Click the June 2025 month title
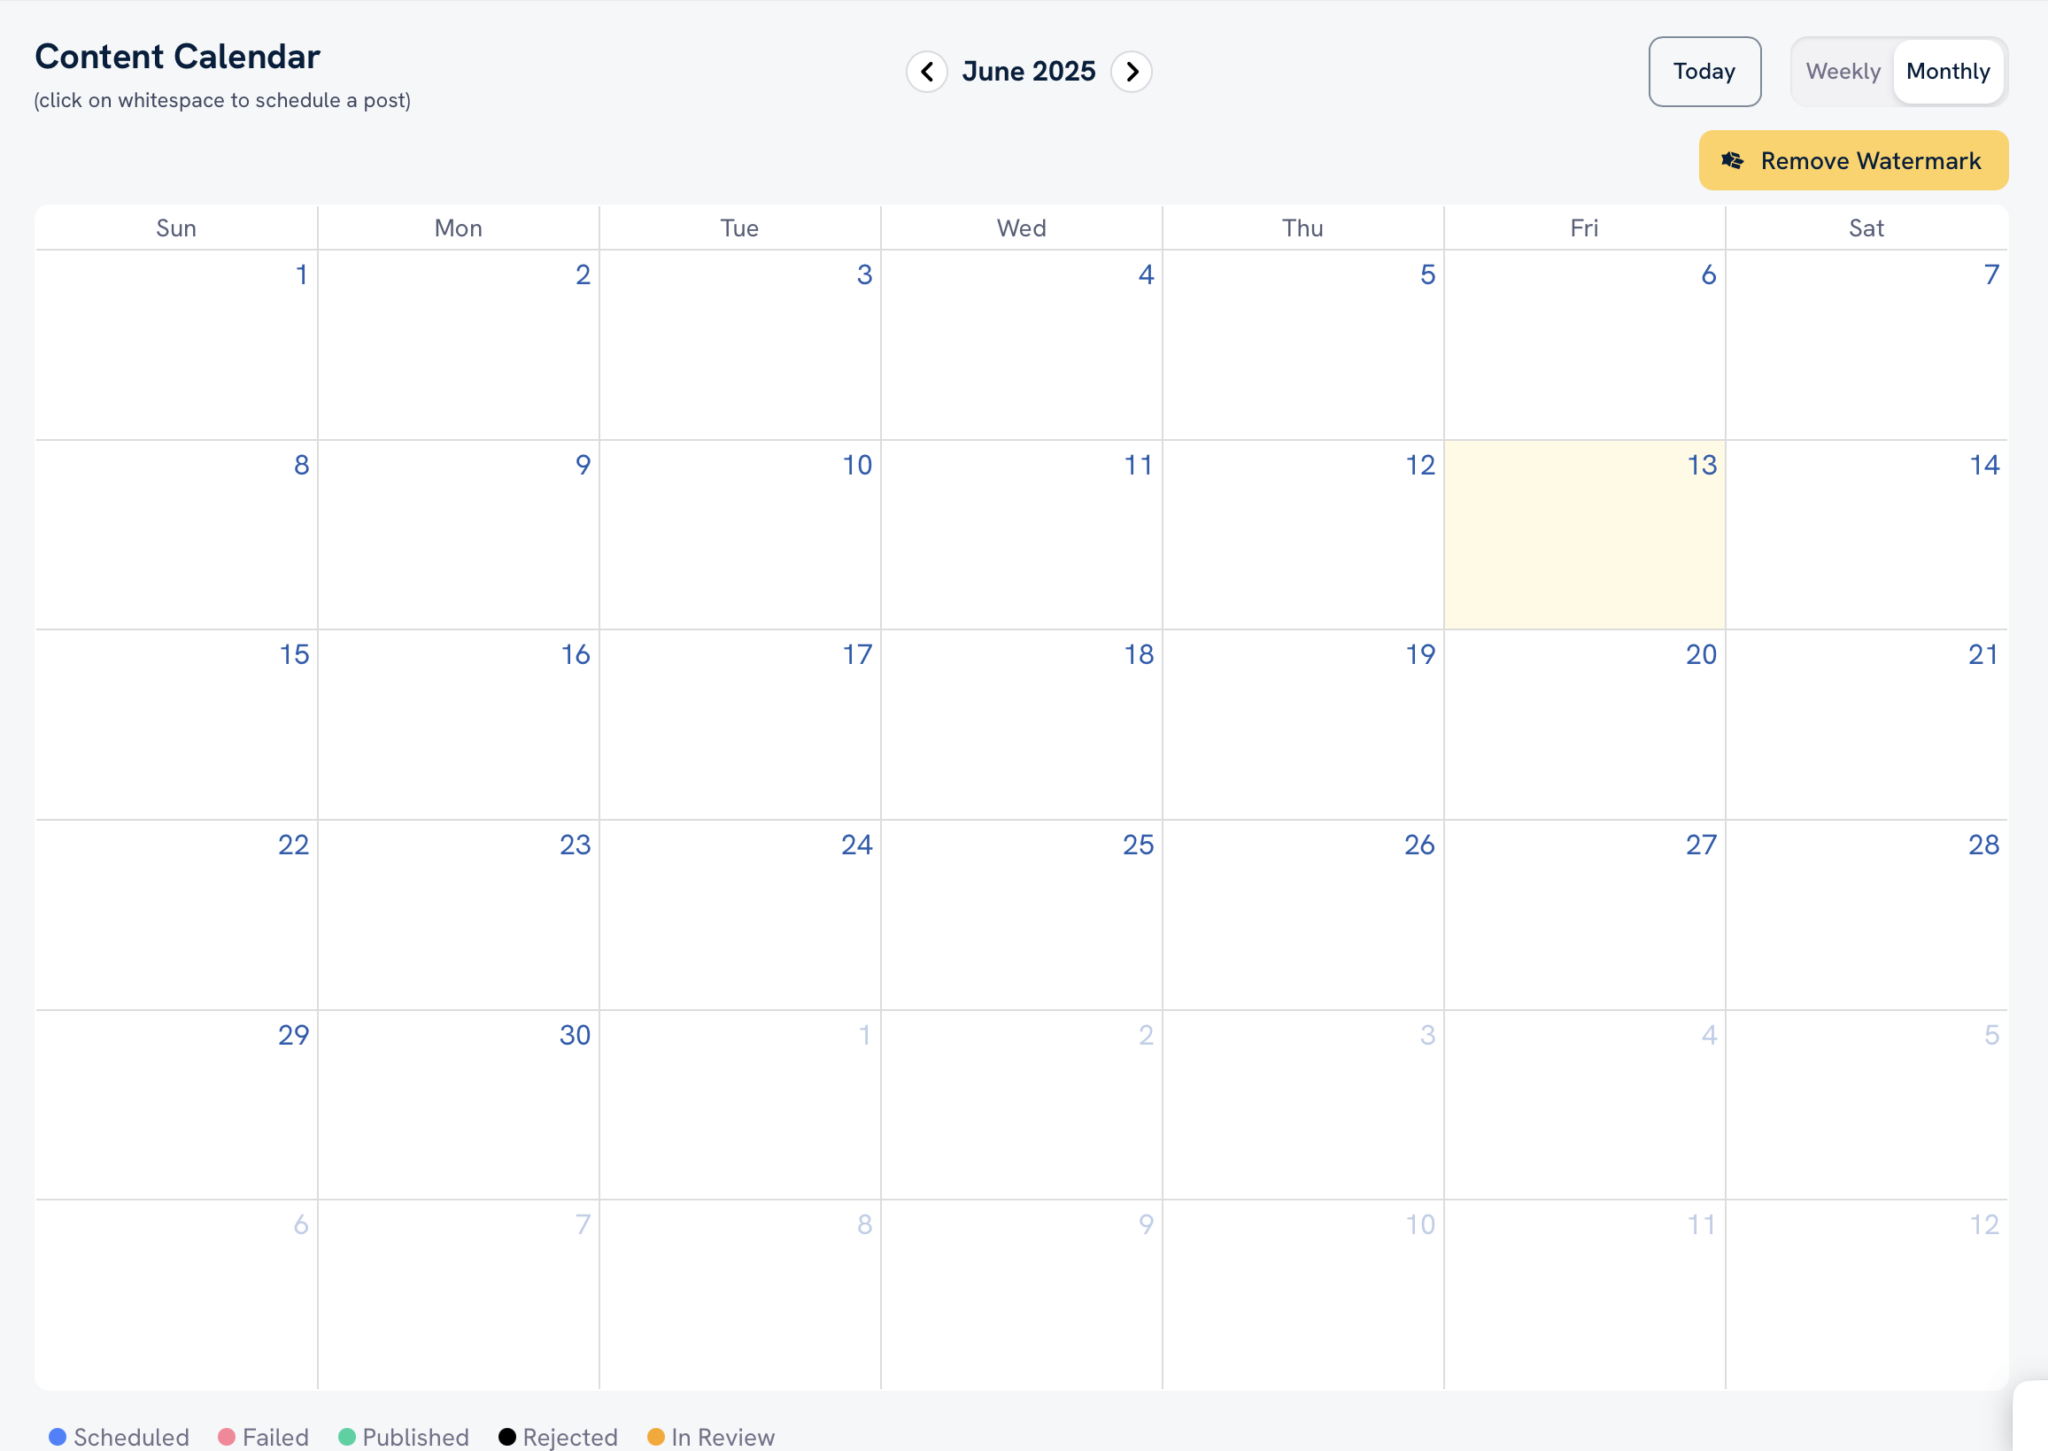The image size is (2048, 1451). (x=1028, y=72)
